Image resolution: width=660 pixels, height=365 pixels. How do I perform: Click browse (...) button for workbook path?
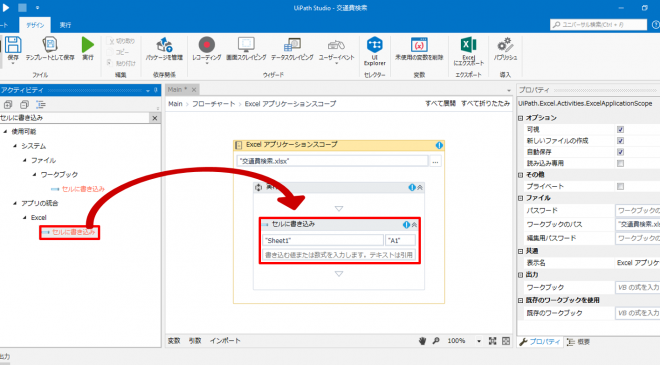[435, 162]
